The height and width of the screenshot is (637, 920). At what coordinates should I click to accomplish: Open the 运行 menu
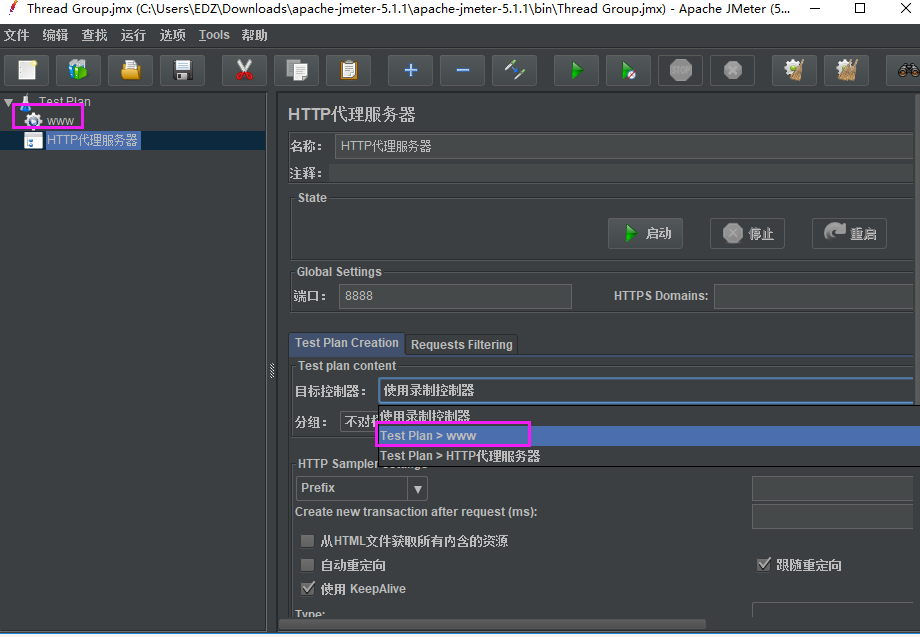click(x=133, y=35)
